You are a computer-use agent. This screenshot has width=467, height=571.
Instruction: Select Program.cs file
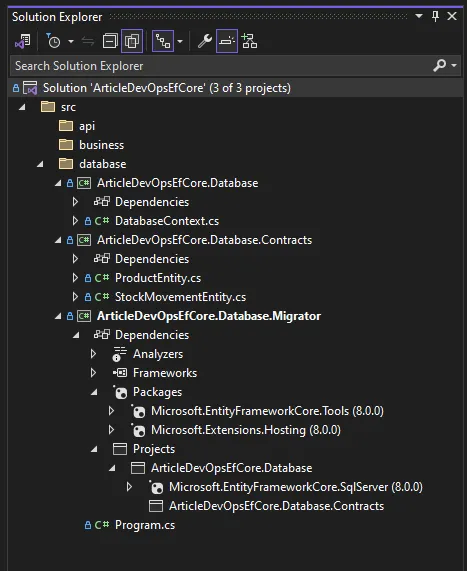145,525
